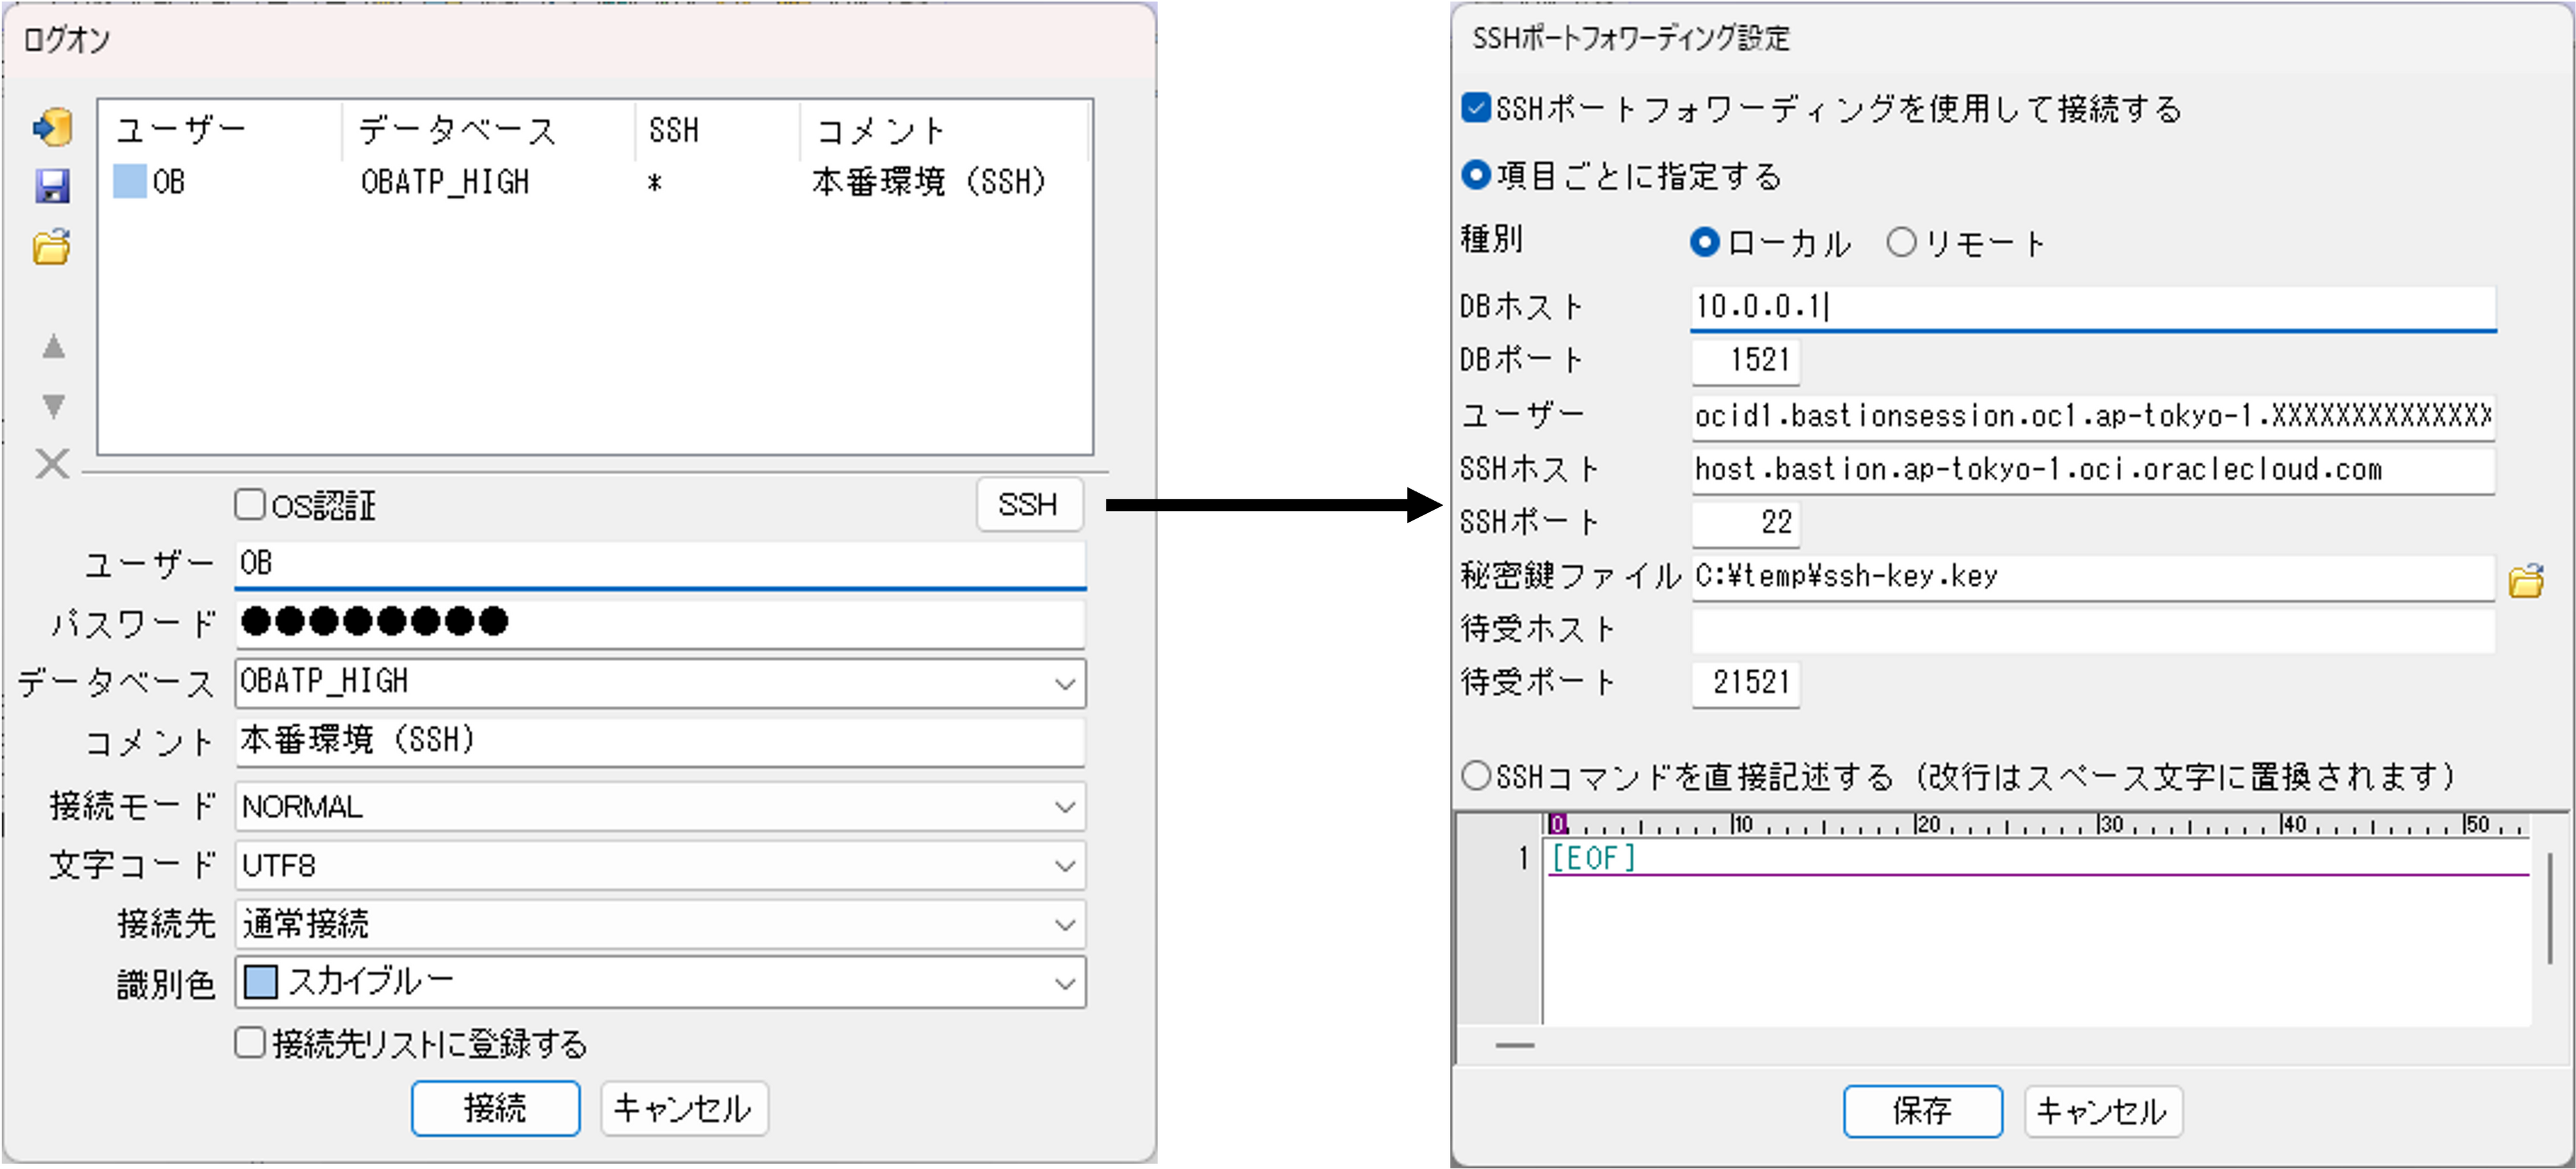Click into the 待受ホスト input field
Image resolution: width=2576 pixels, height=1169 pixels.
[x=2092, y=630]
